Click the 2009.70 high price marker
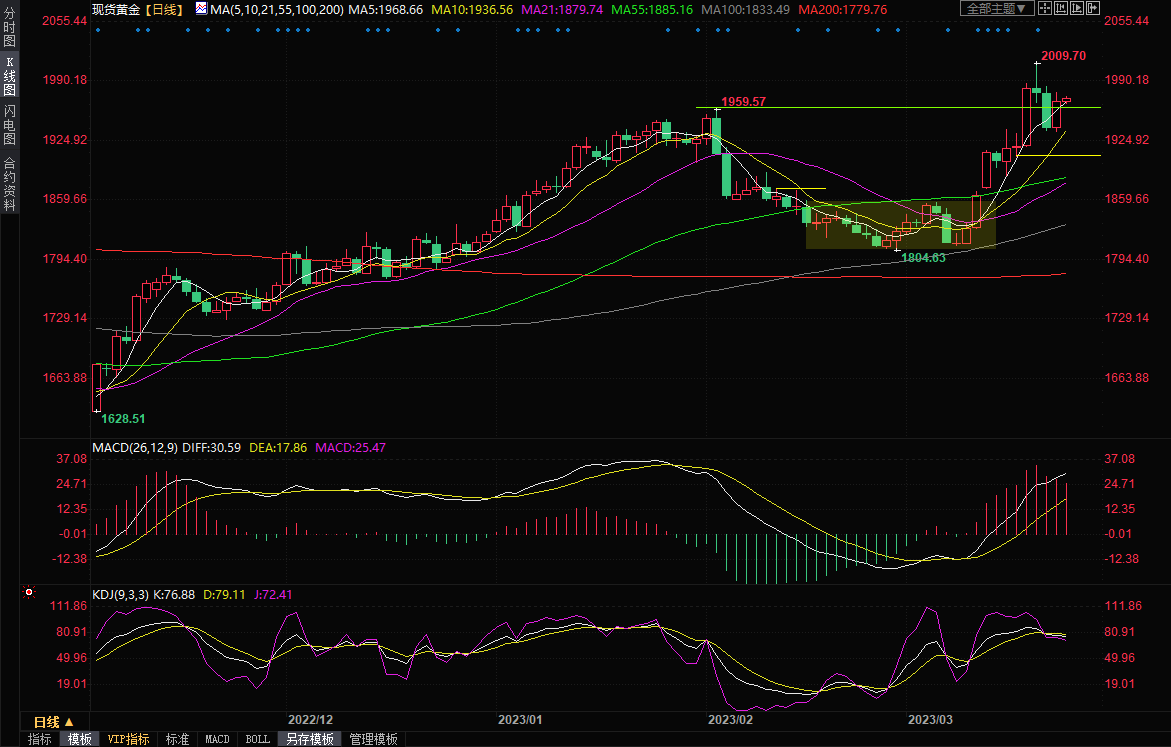 click(x=1063, y=56)
